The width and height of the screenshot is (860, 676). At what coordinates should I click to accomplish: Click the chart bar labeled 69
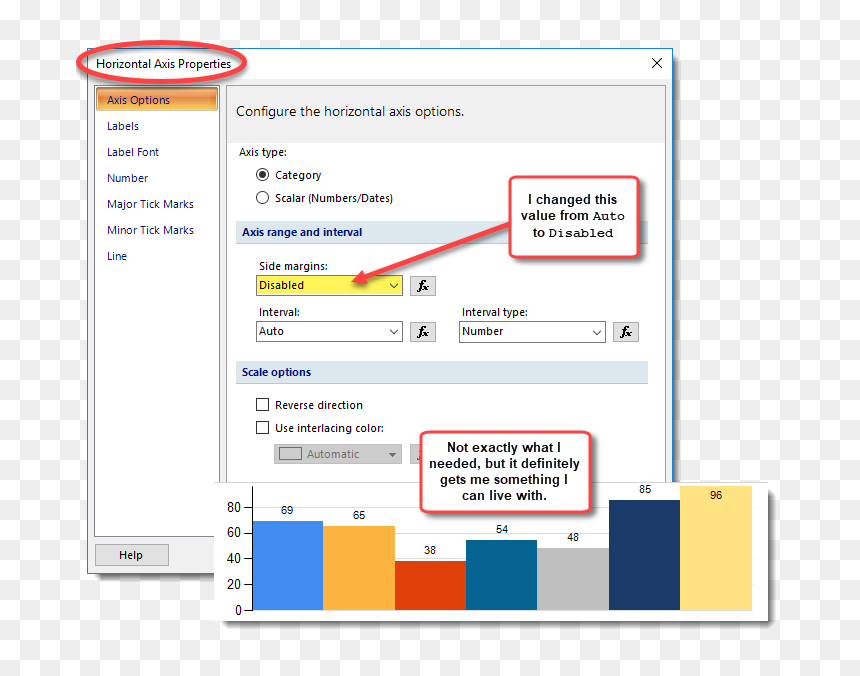pos(288,565)
